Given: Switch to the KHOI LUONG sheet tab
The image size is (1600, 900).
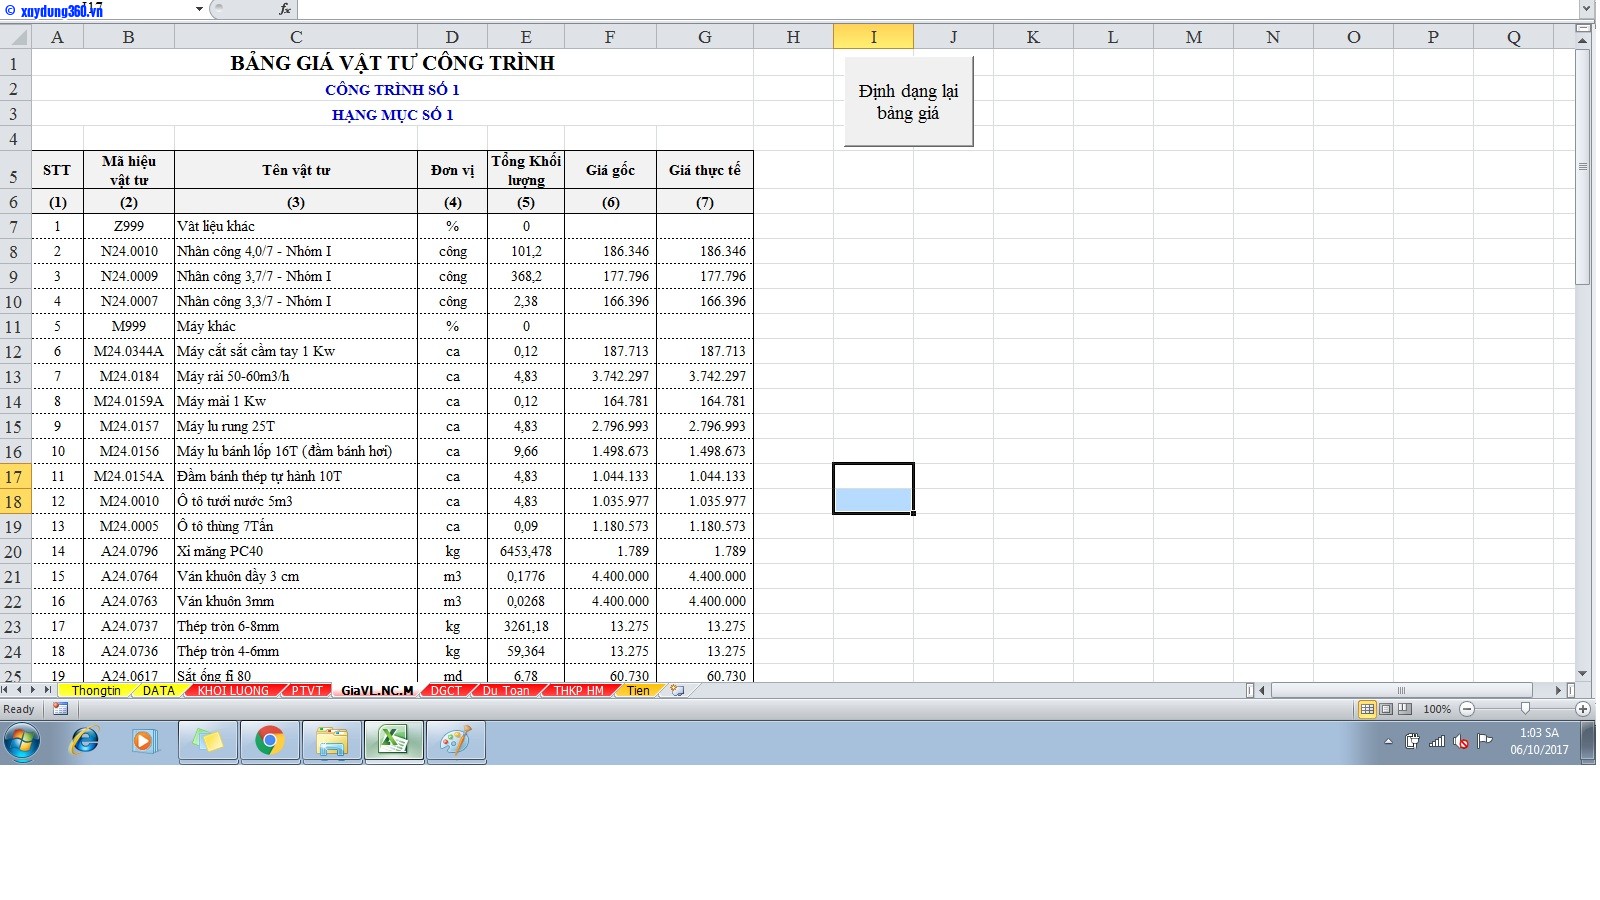Looking at the screenshot, I should (x=233, y=691).
